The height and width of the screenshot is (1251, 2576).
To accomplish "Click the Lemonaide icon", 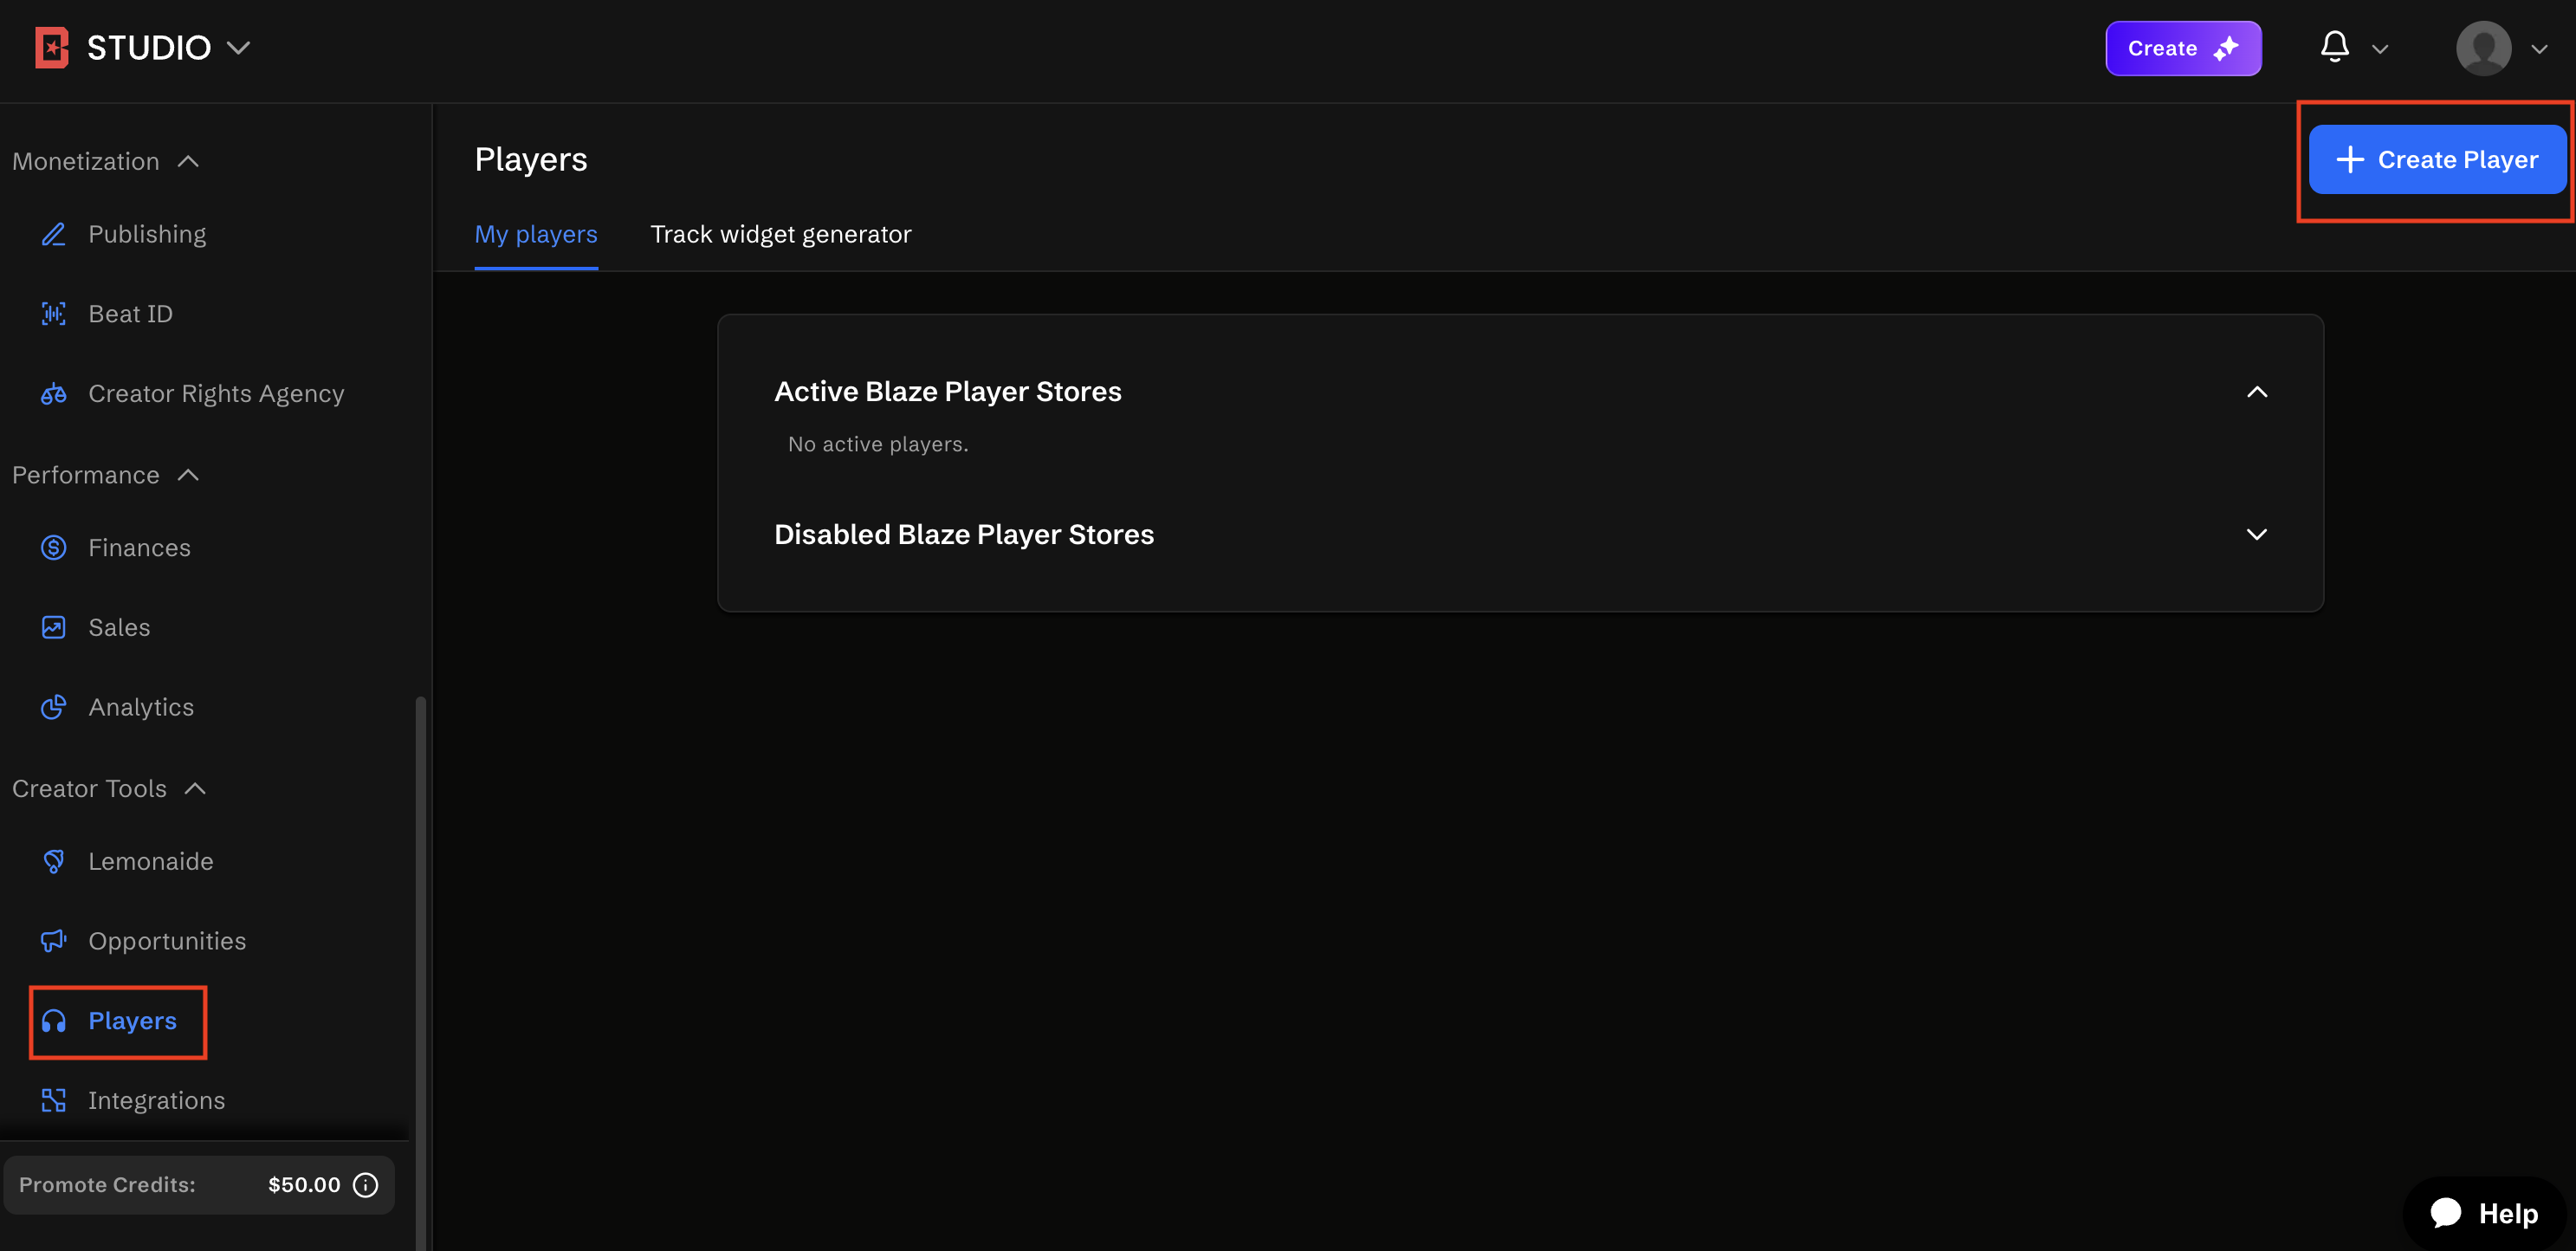I will [x=53, y=861].
